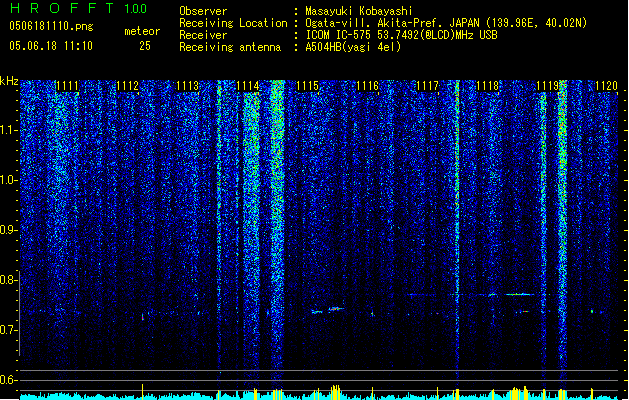Click the 1.1 kHz axis label
The image size is (629, 400).
[9, 130]
